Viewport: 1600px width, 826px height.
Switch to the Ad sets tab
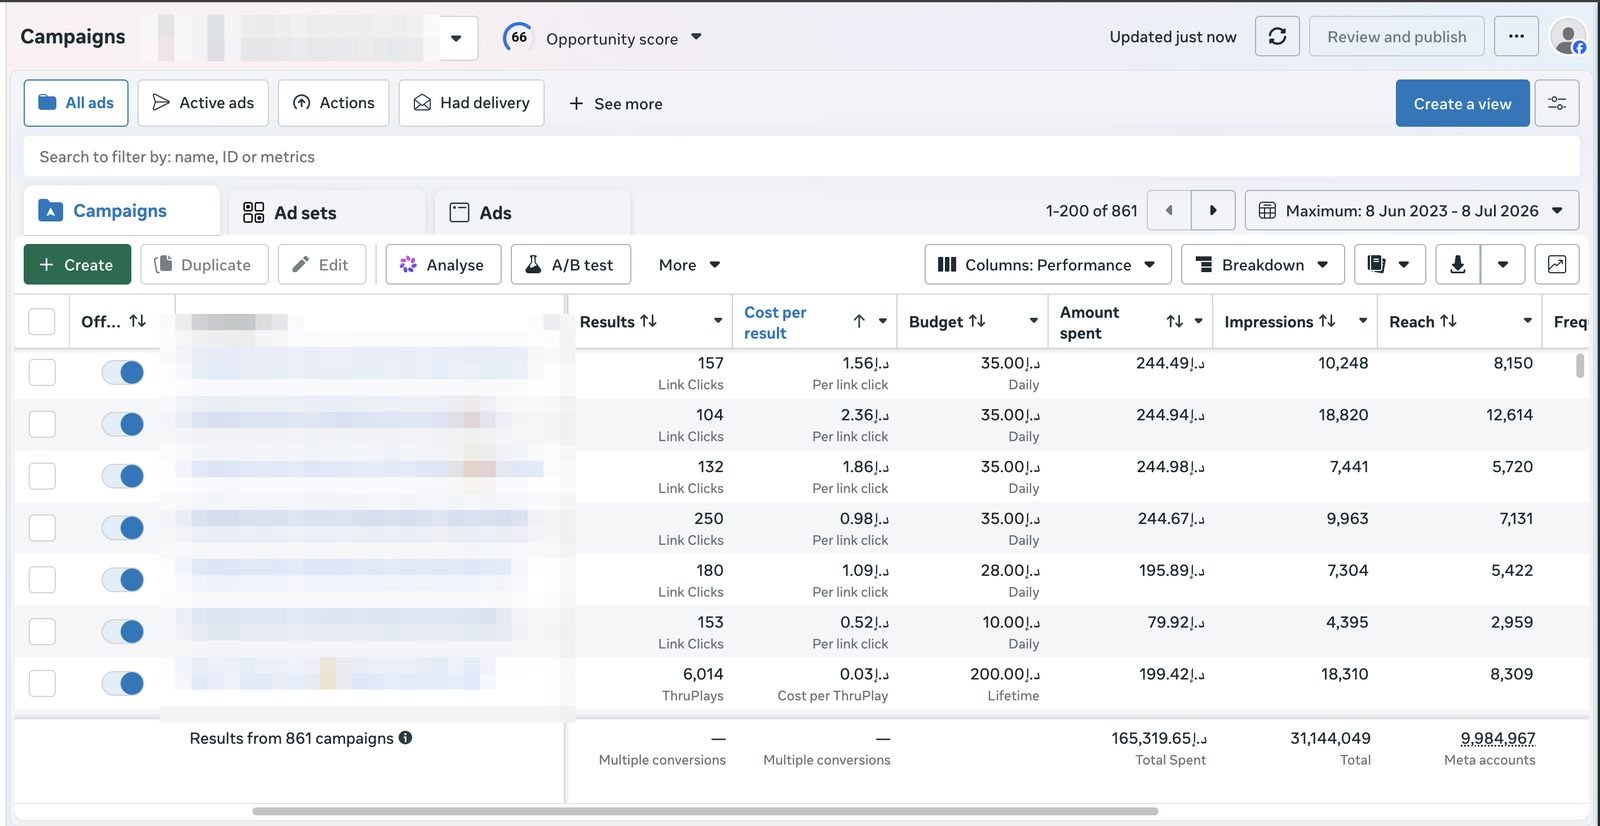(326, 212)
